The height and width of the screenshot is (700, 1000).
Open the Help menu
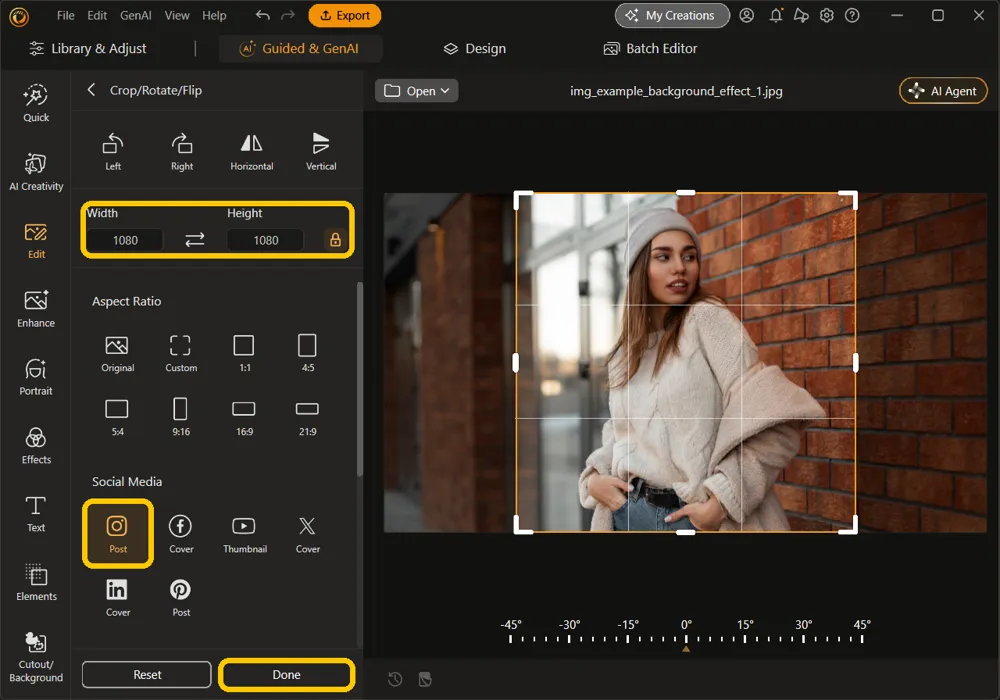tap(214, 15)
